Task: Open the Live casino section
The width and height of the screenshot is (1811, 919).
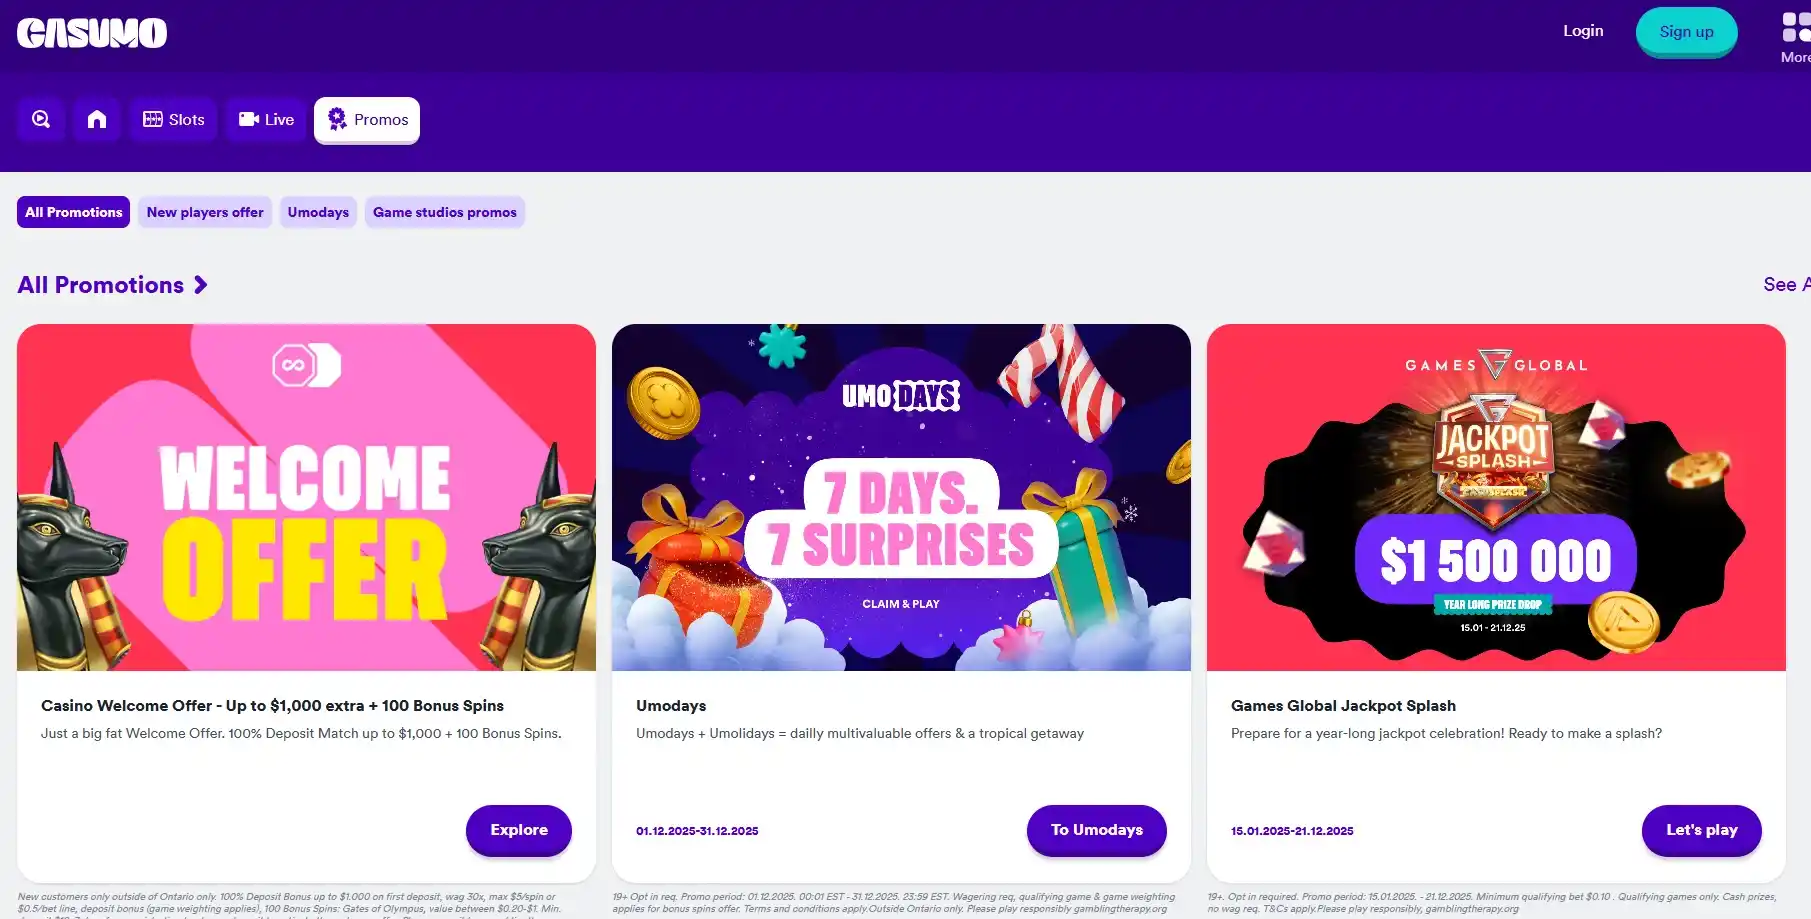Action: [266, 120]
